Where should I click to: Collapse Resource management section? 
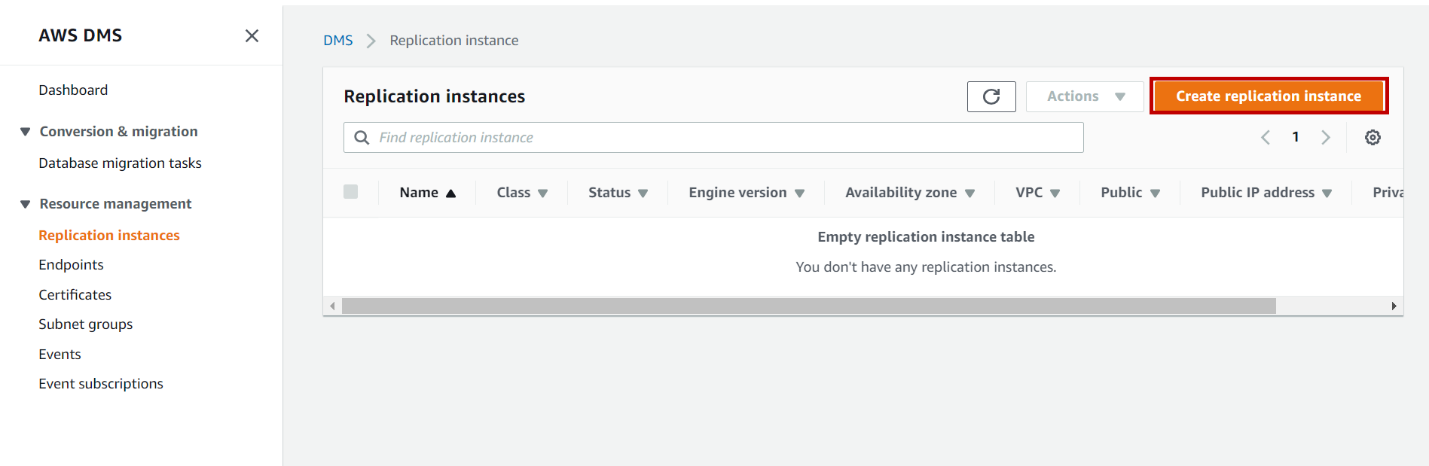point(25,204)
